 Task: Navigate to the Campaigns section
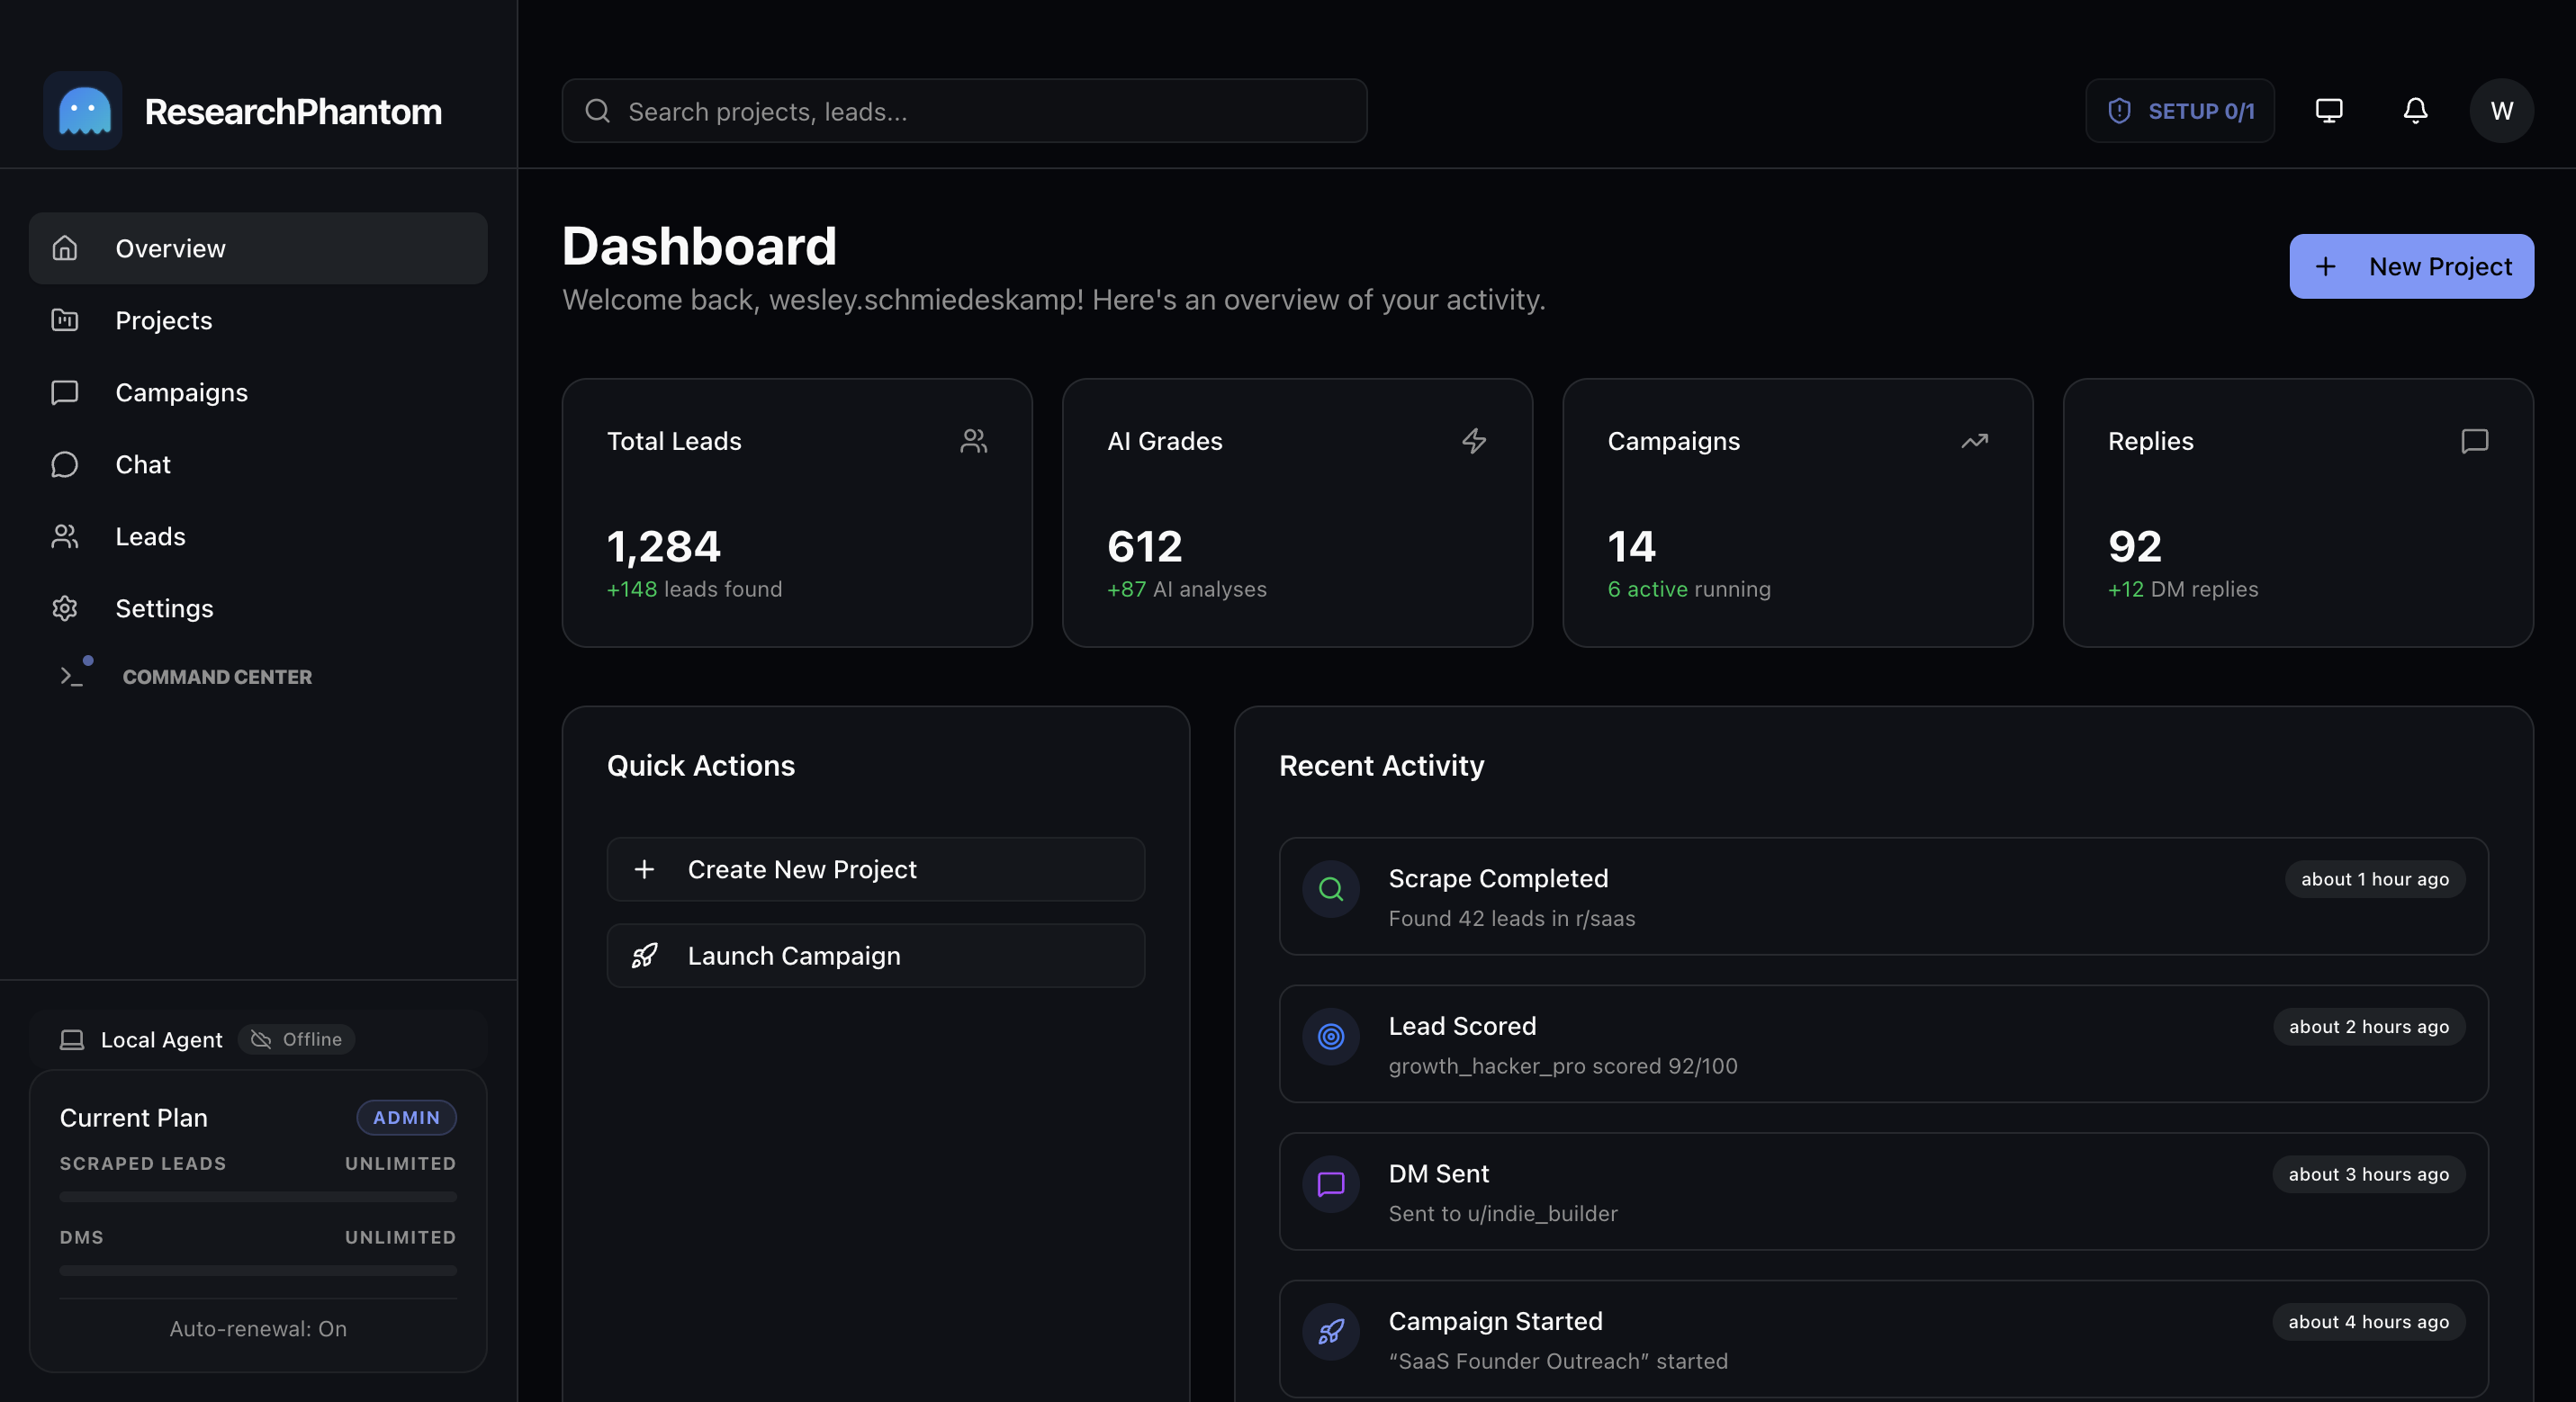[x=182, y=392]
